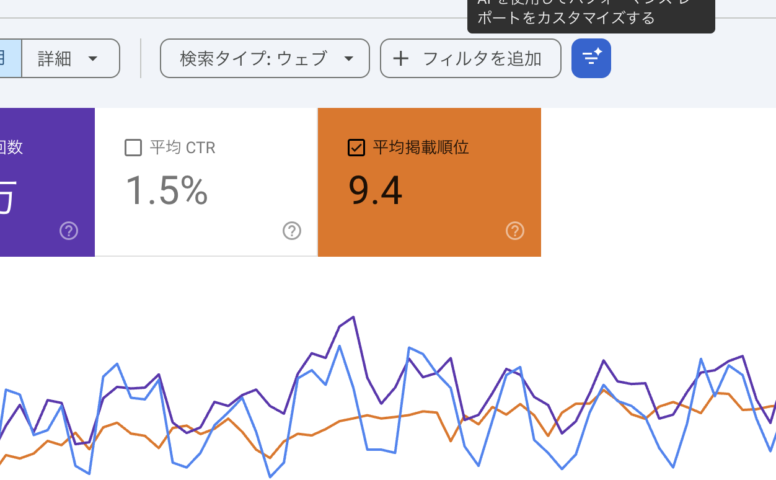Open the 検索タイプ dropdown arrow
The width and height of the screenshot is (776, 480).
[349, 58]
